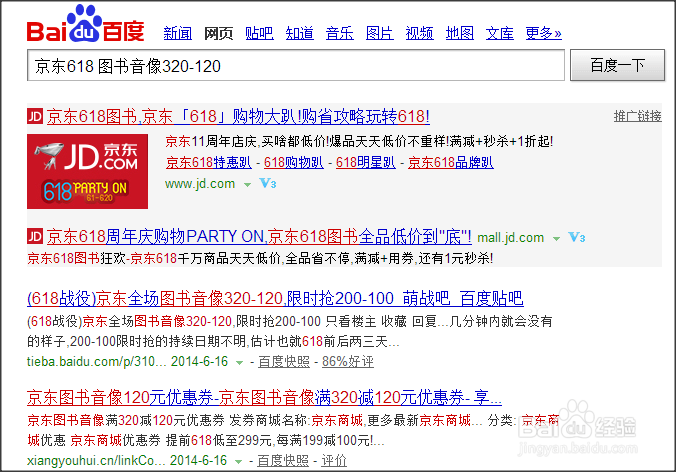Click the 百度一下 search button
Screen dimensions: 676x472
tap(617, 66)
